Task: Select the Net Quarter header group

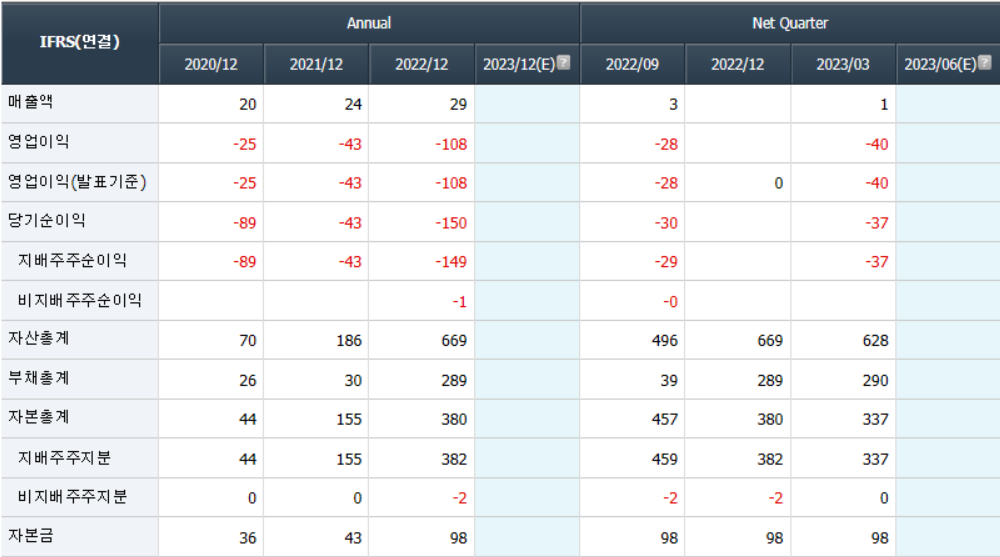Action: 790,23
